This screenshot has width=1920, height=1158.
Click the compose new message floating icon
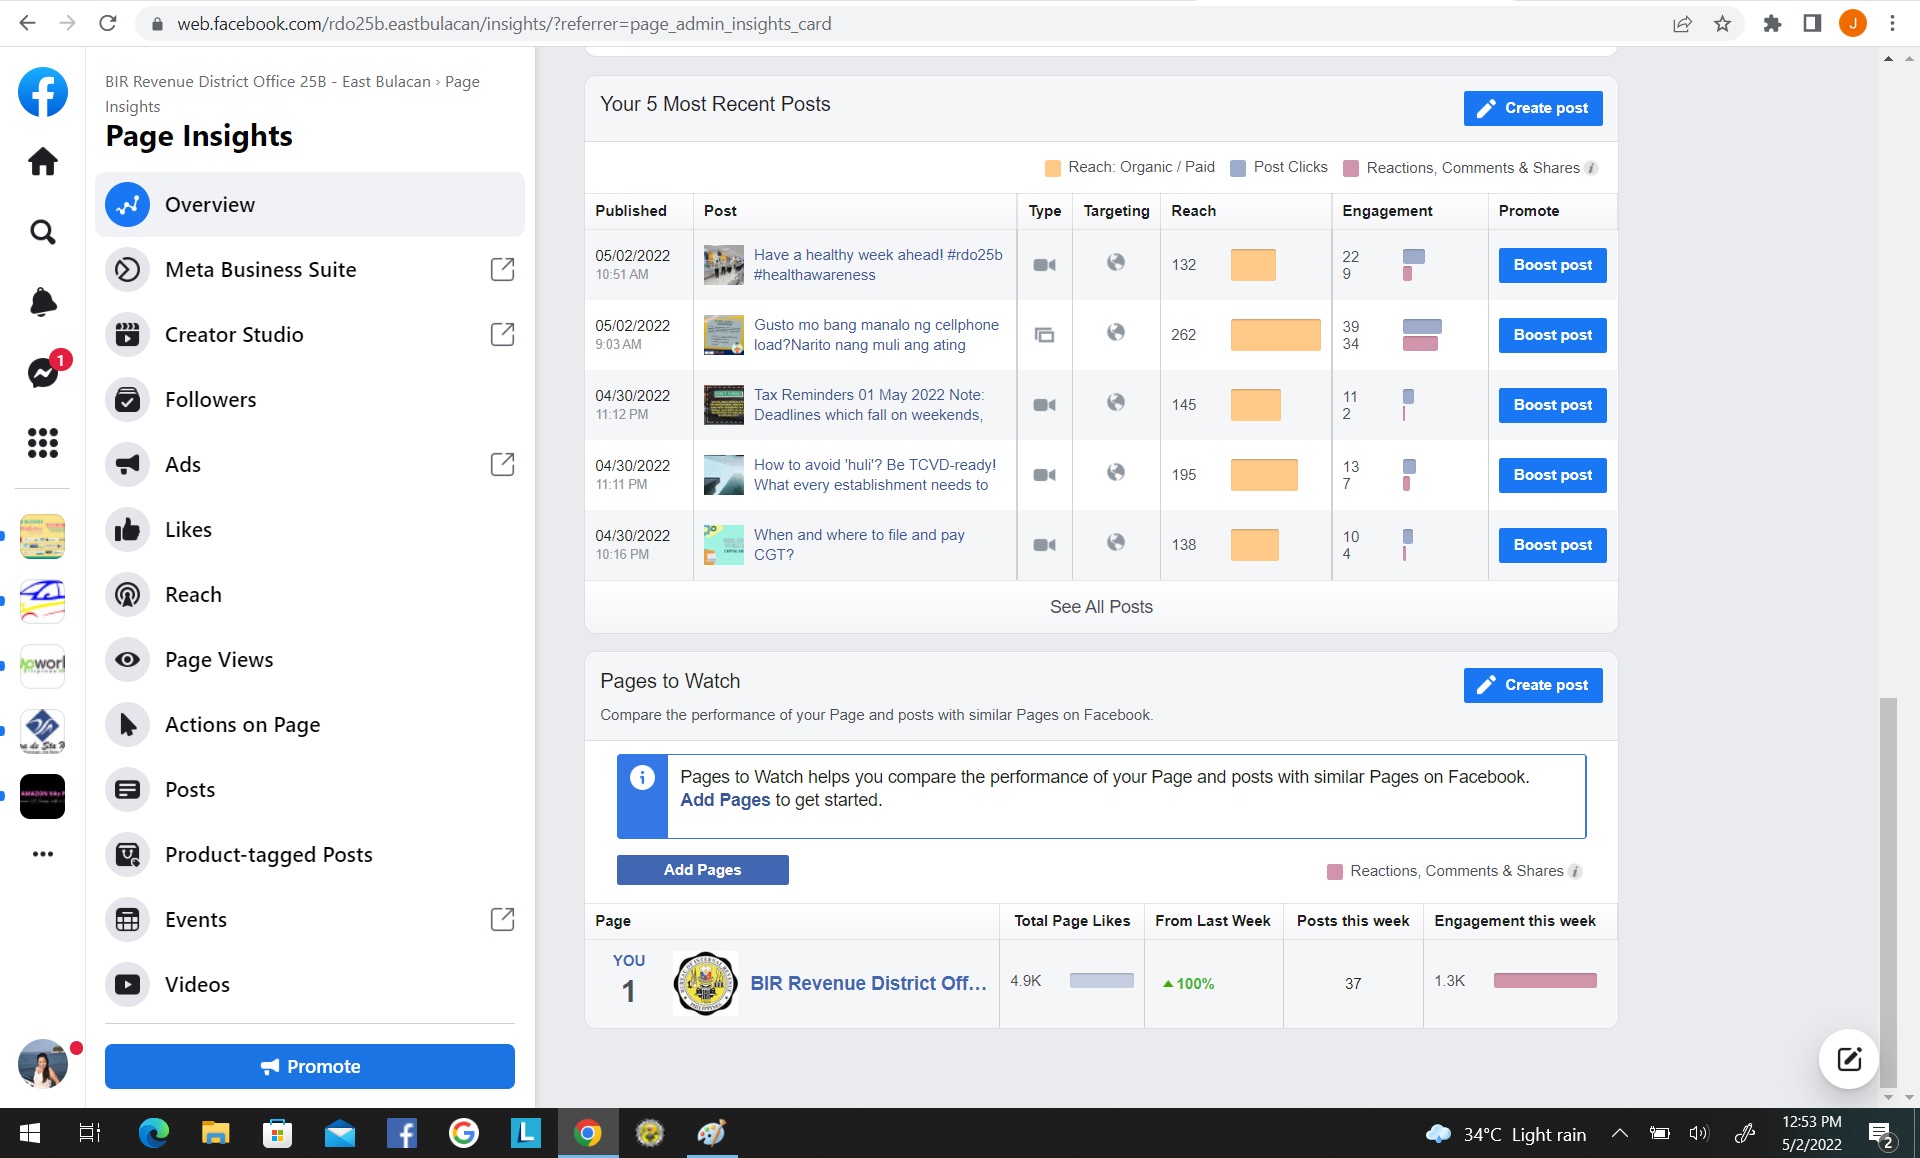(x=1848, y=1059)
